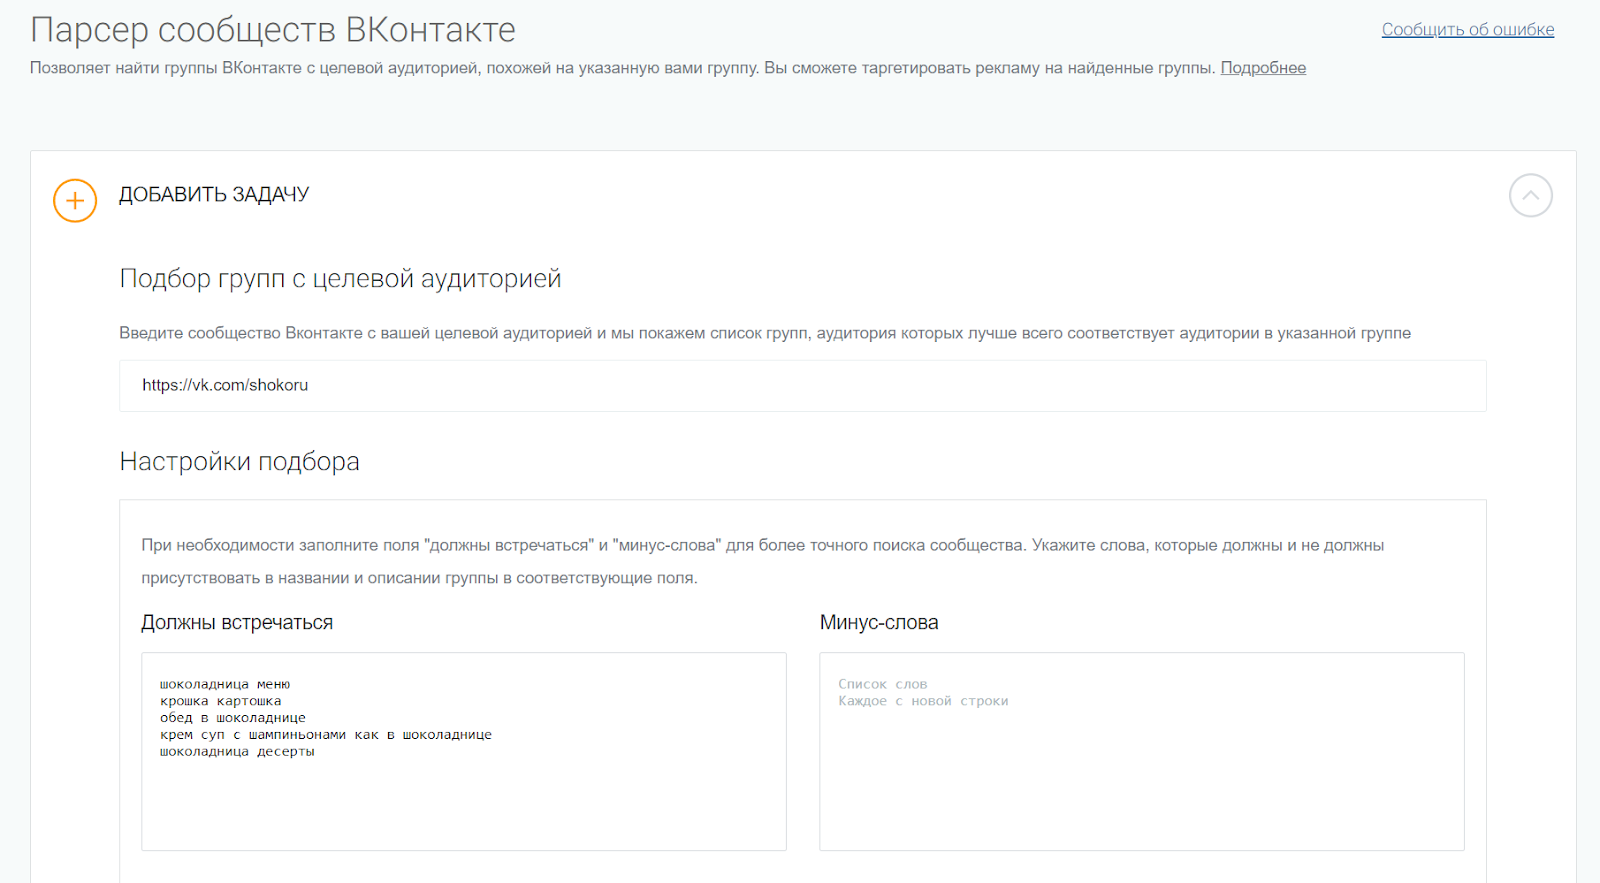Follow the "Подробнее" link
Screen dimensions: 1600x883
point(1262,68)
